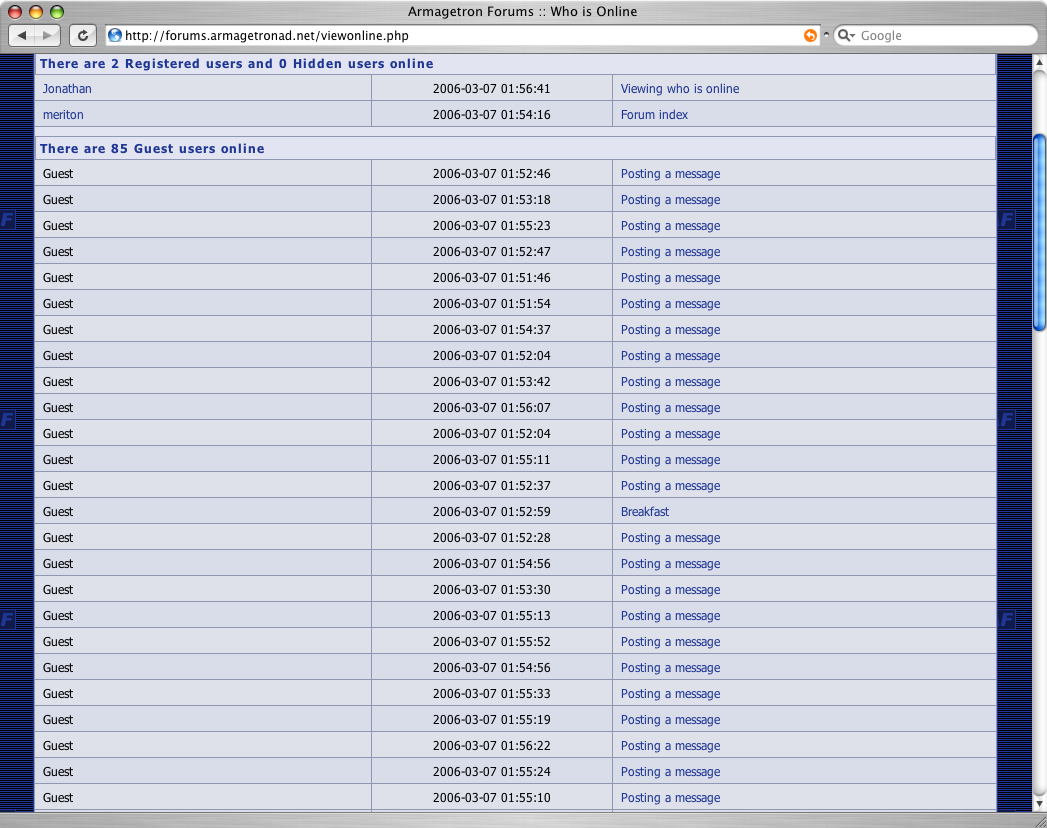Open the Breakfast forum link
Screen dimensions: 1047x828
coord(645,512)
